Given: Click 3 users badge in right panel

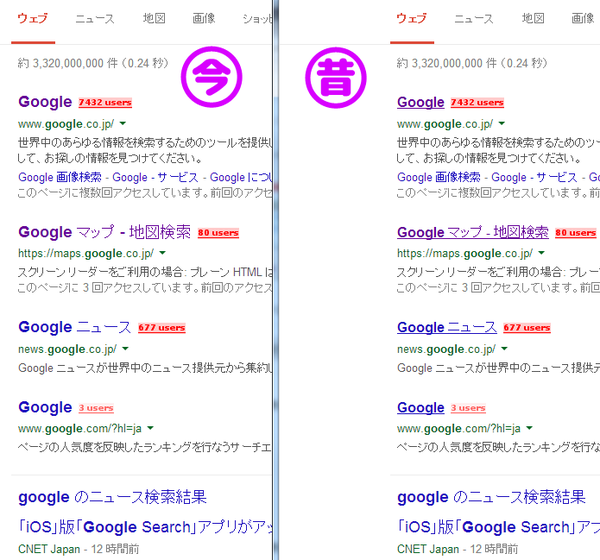Looking at the screenshot, I should point(468,408).
